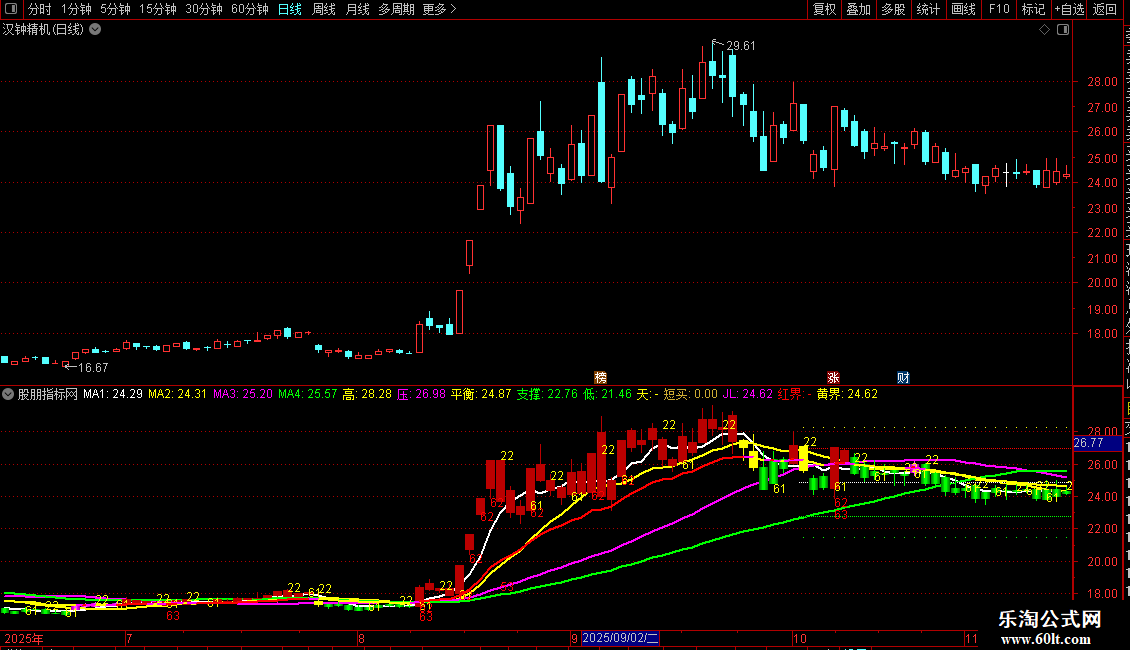Switch to 月线 monthly chart

point(357,9)
